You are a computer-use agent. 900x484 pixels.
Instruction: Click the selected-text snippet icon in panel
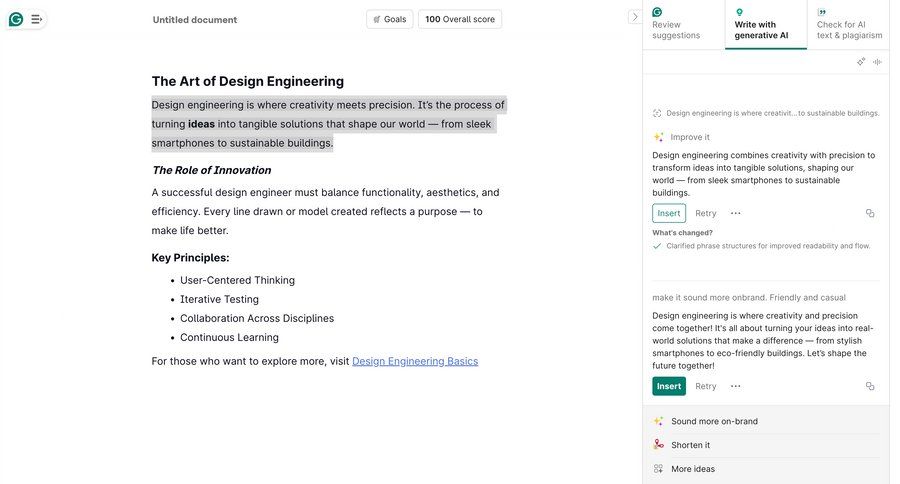tap(657, 113)
